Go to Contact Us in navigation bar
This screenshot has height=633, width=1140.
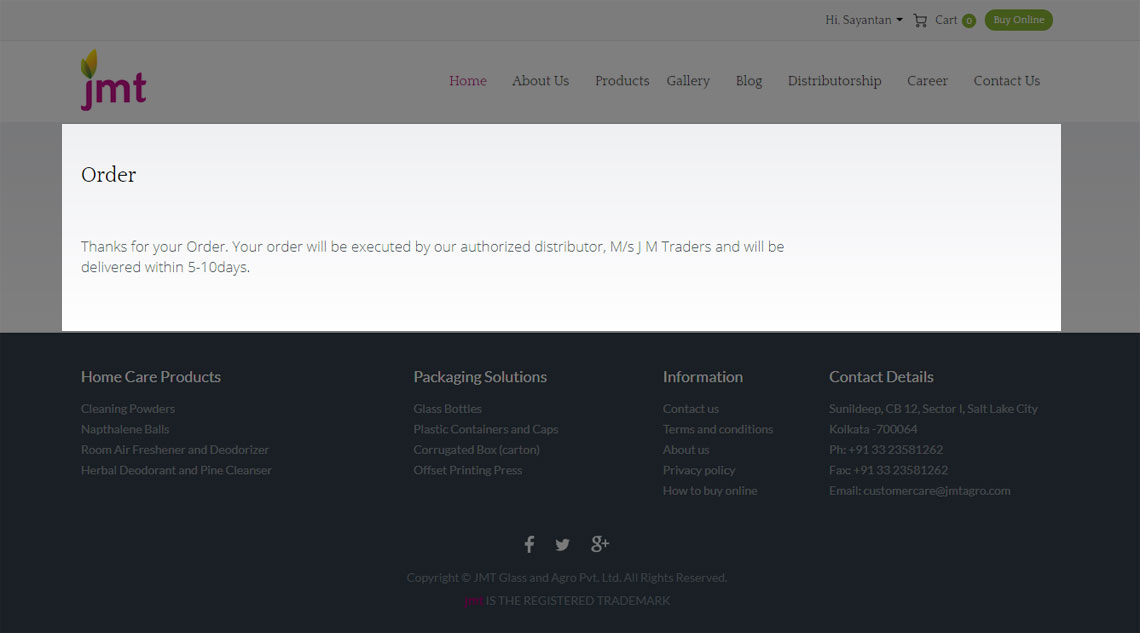pyautogui.click(x=1006, y=81)
